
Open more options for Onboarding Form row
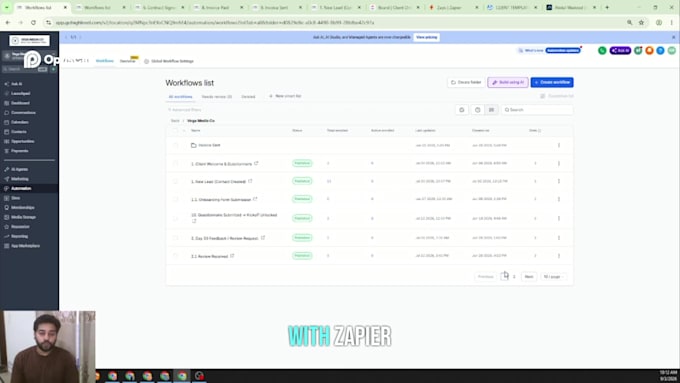[559, 199]
